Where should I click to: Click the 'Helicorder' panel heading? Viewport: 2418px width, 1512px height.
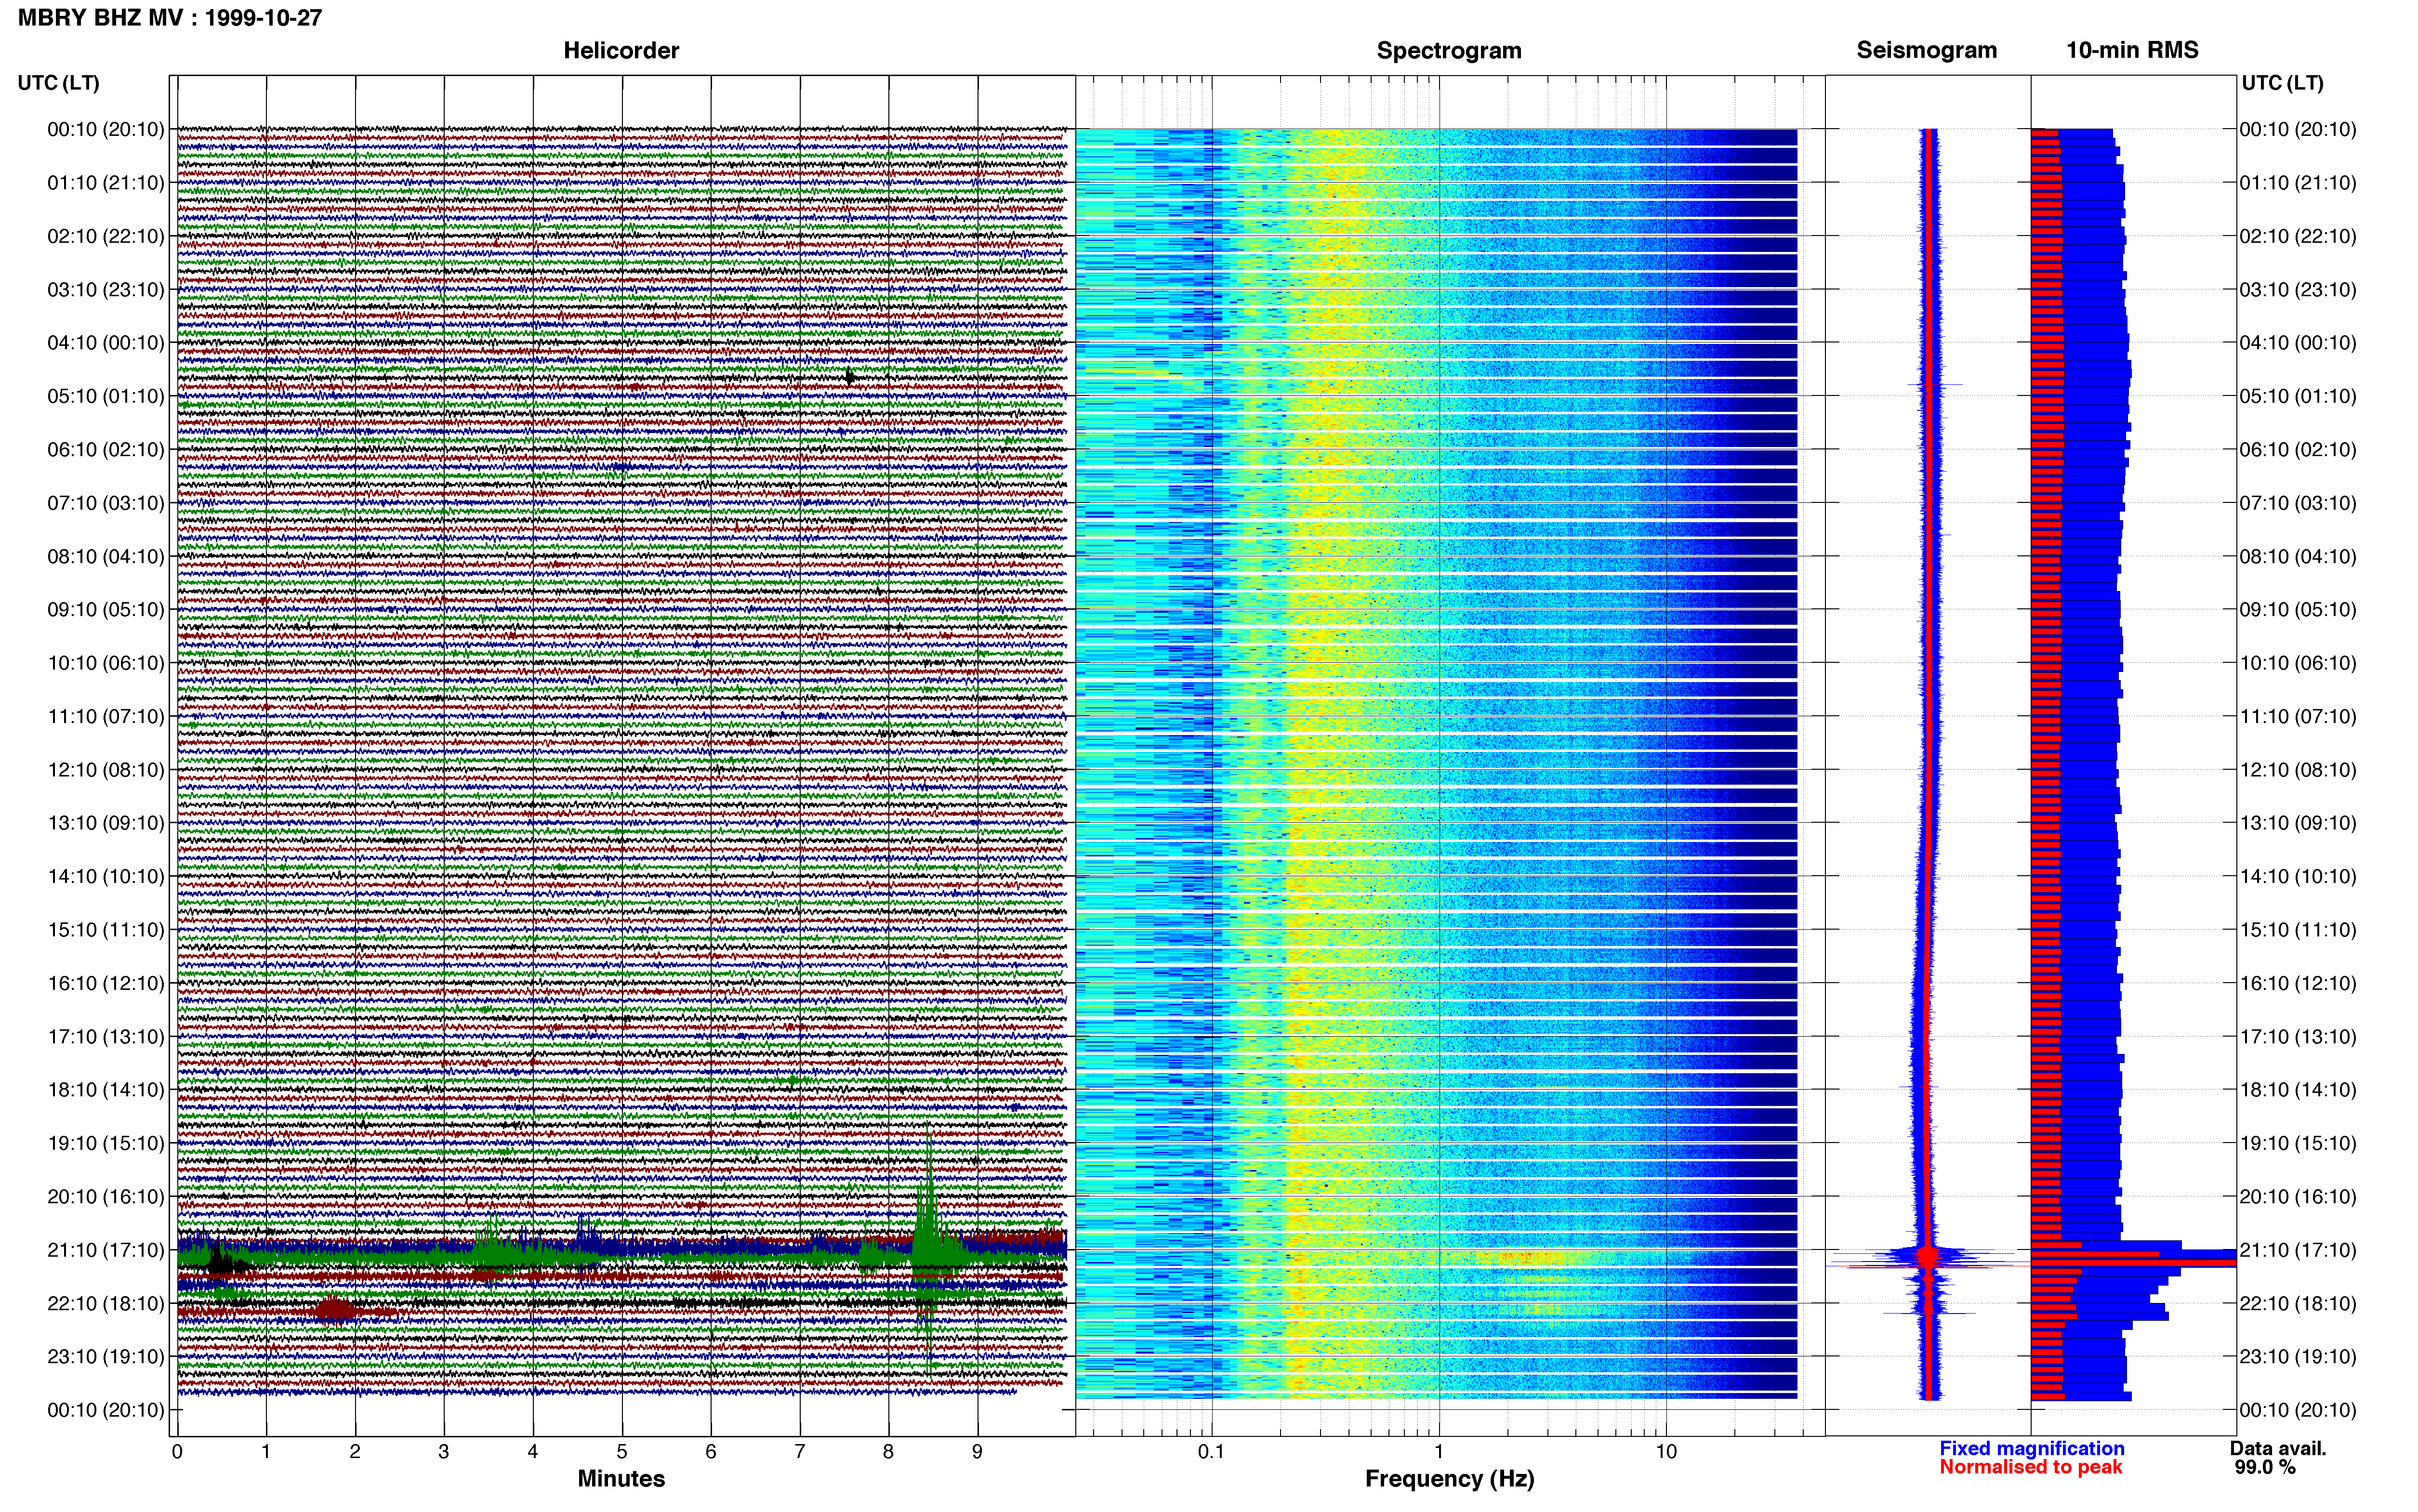(621, 50)
